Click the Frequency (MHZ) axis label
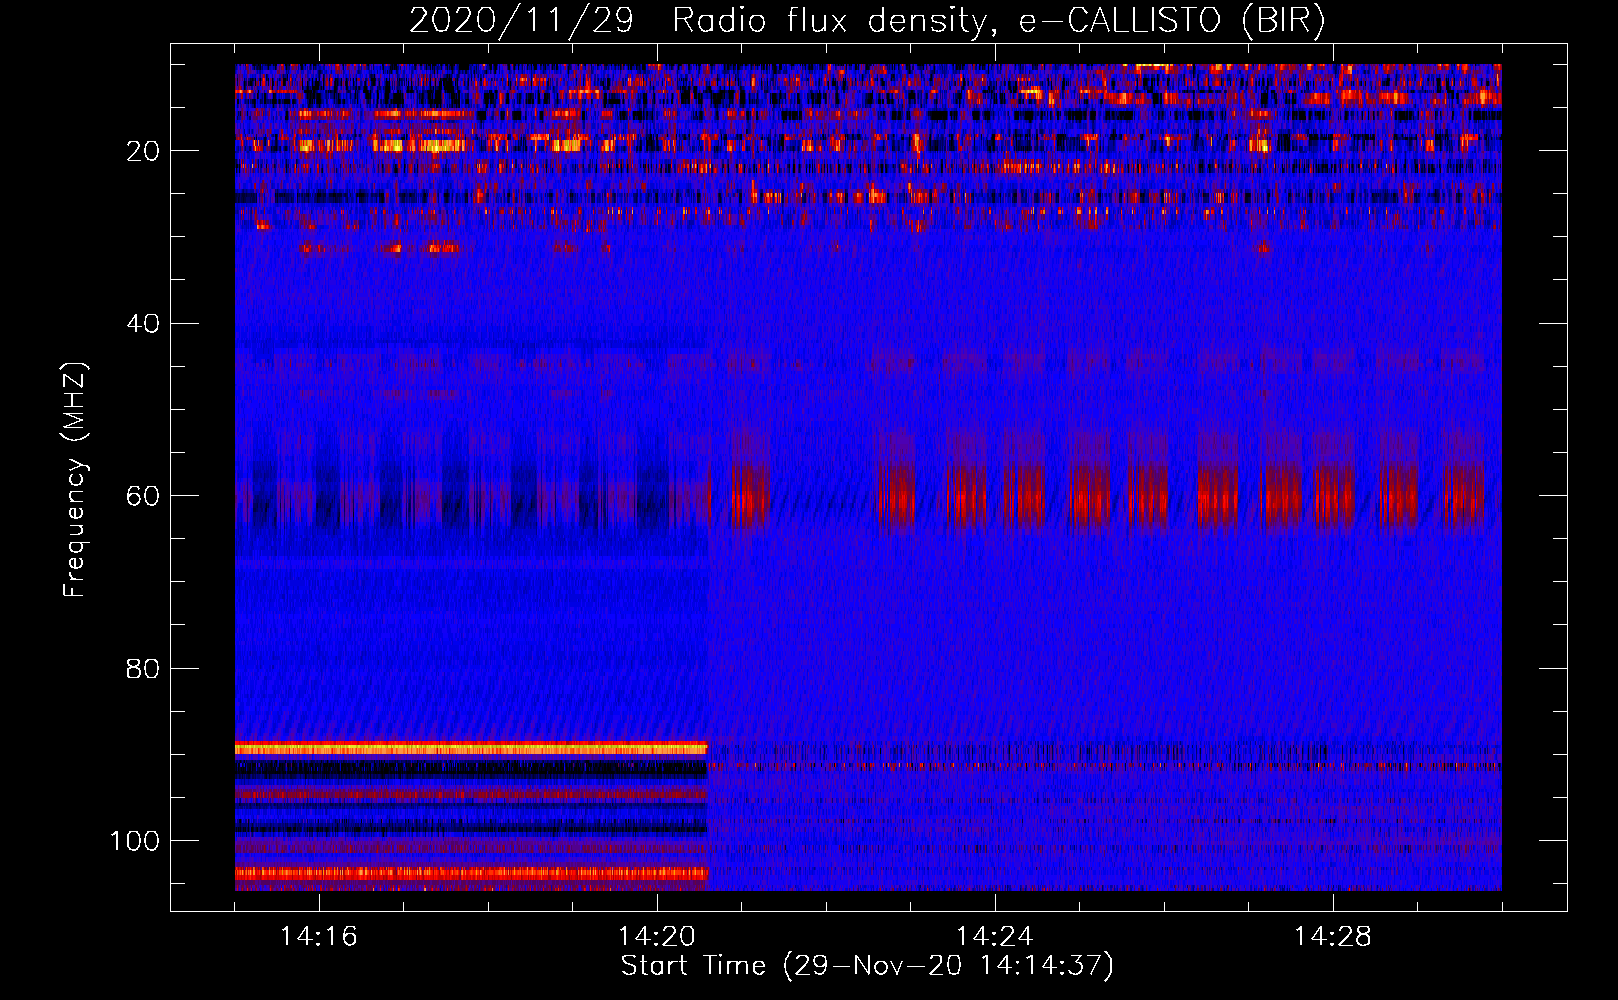 tap(75, 480)
